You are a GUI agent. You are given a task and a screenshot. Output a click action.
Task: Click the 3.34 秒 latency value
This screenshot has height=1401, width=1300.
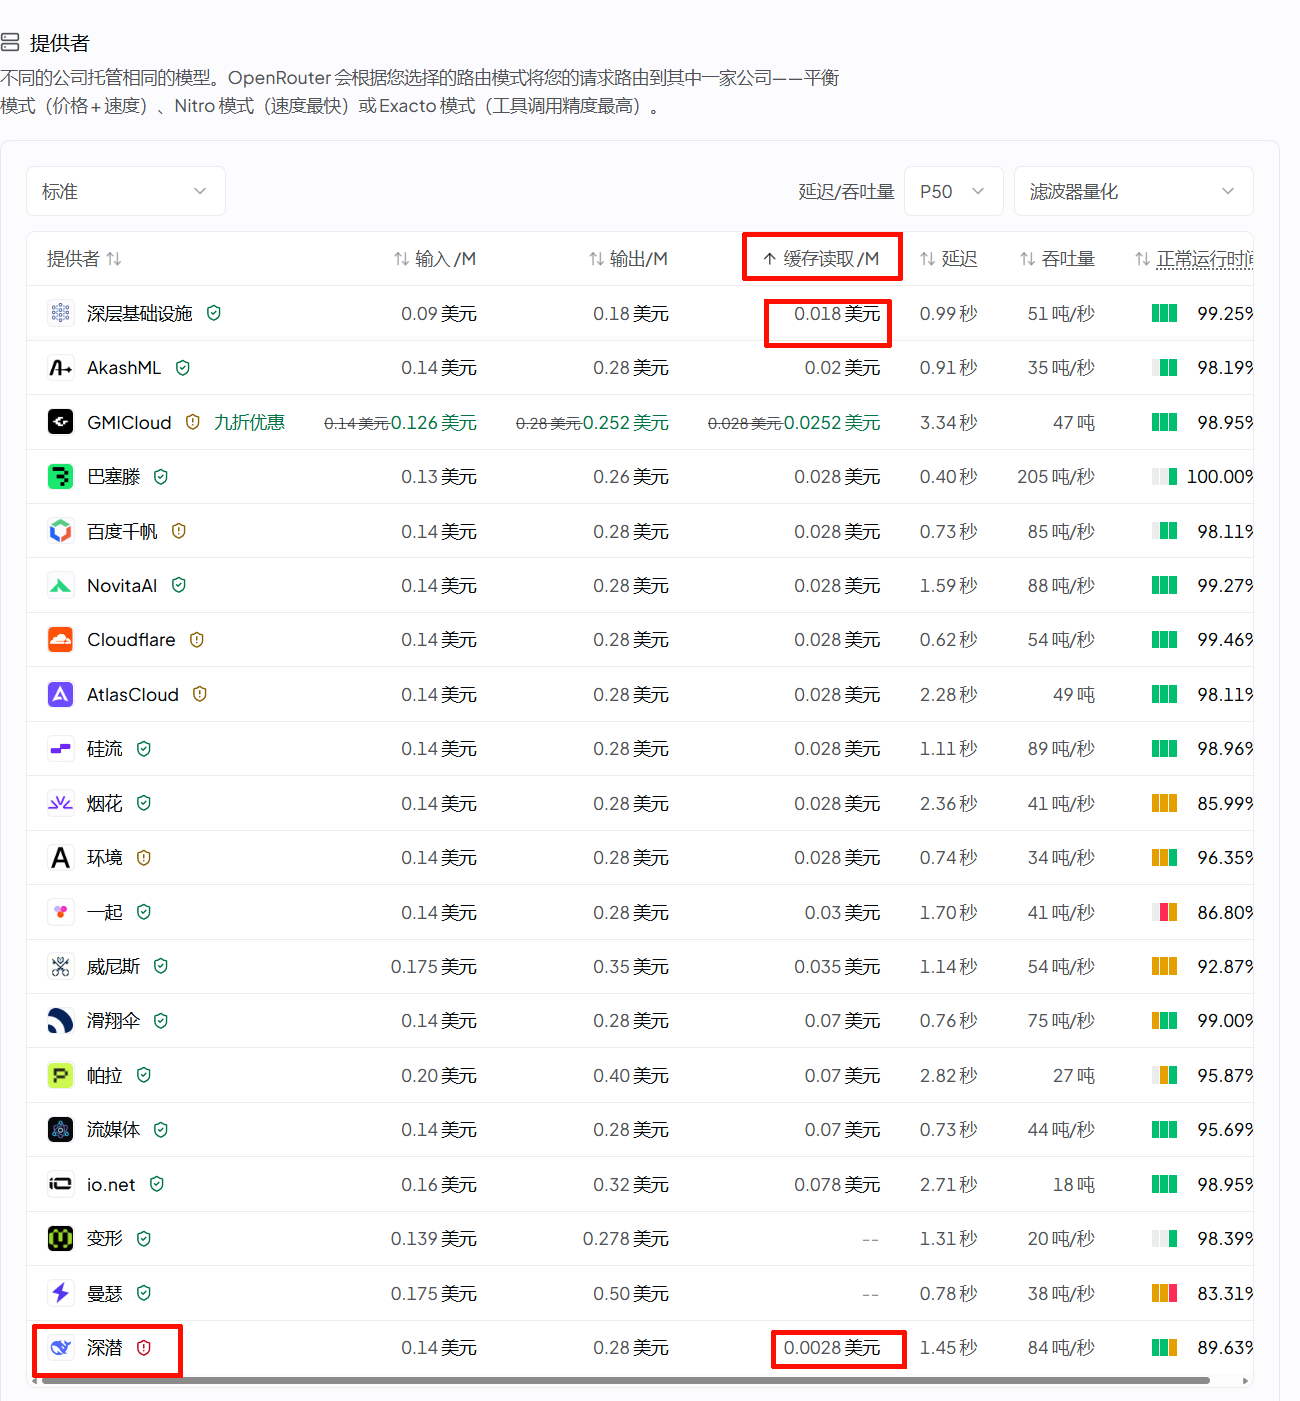point(949,422)
